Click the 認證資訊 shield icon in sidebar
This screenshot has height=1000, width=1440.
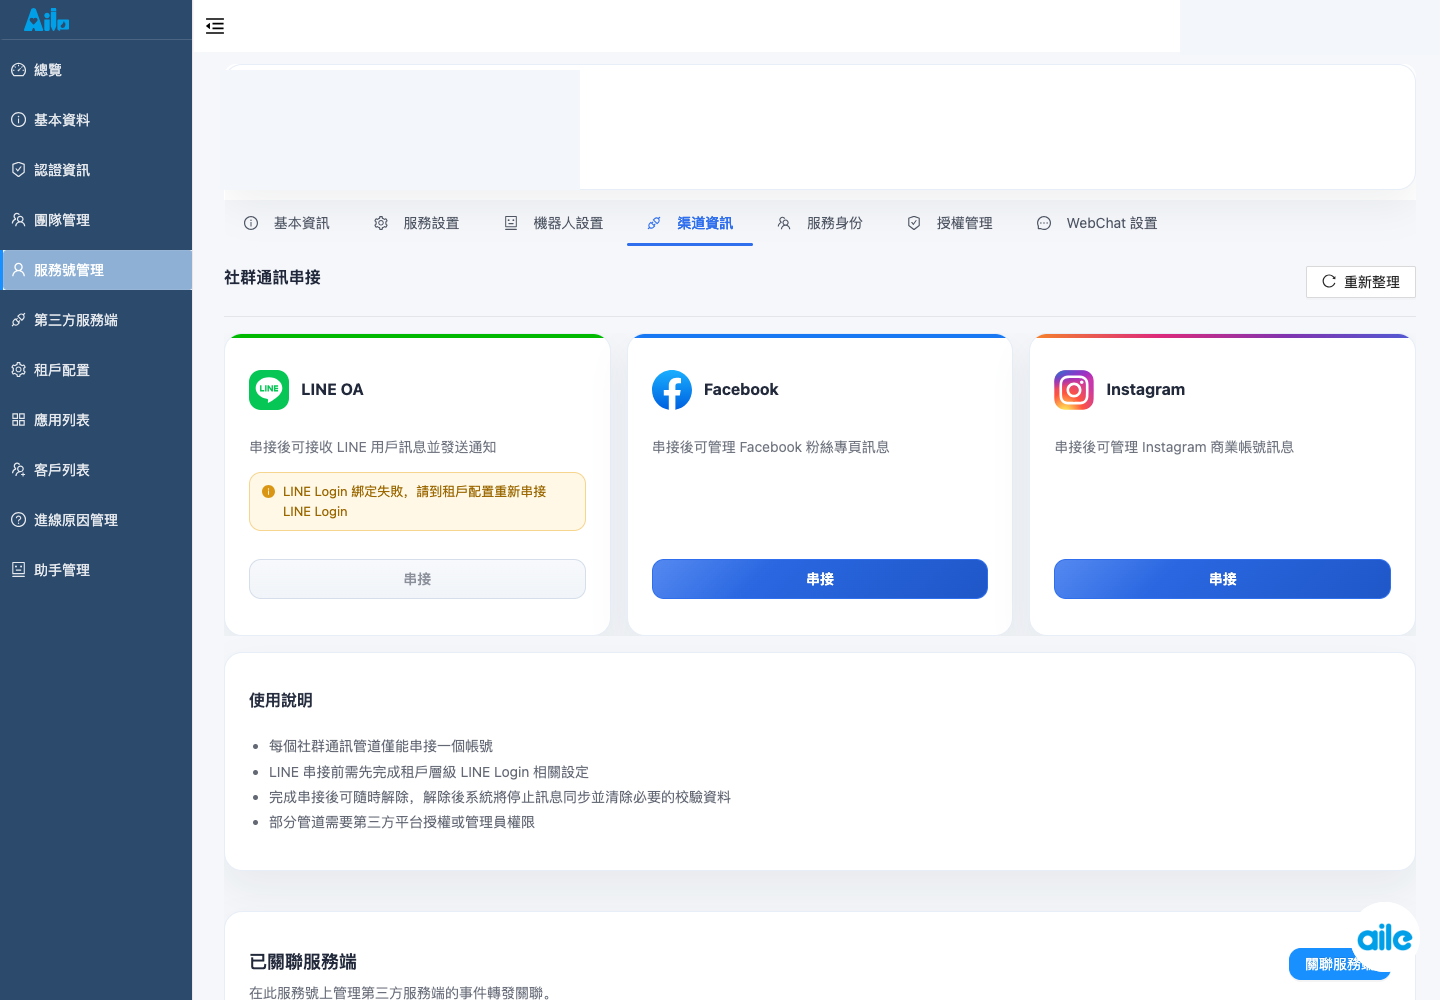point(18,170)
